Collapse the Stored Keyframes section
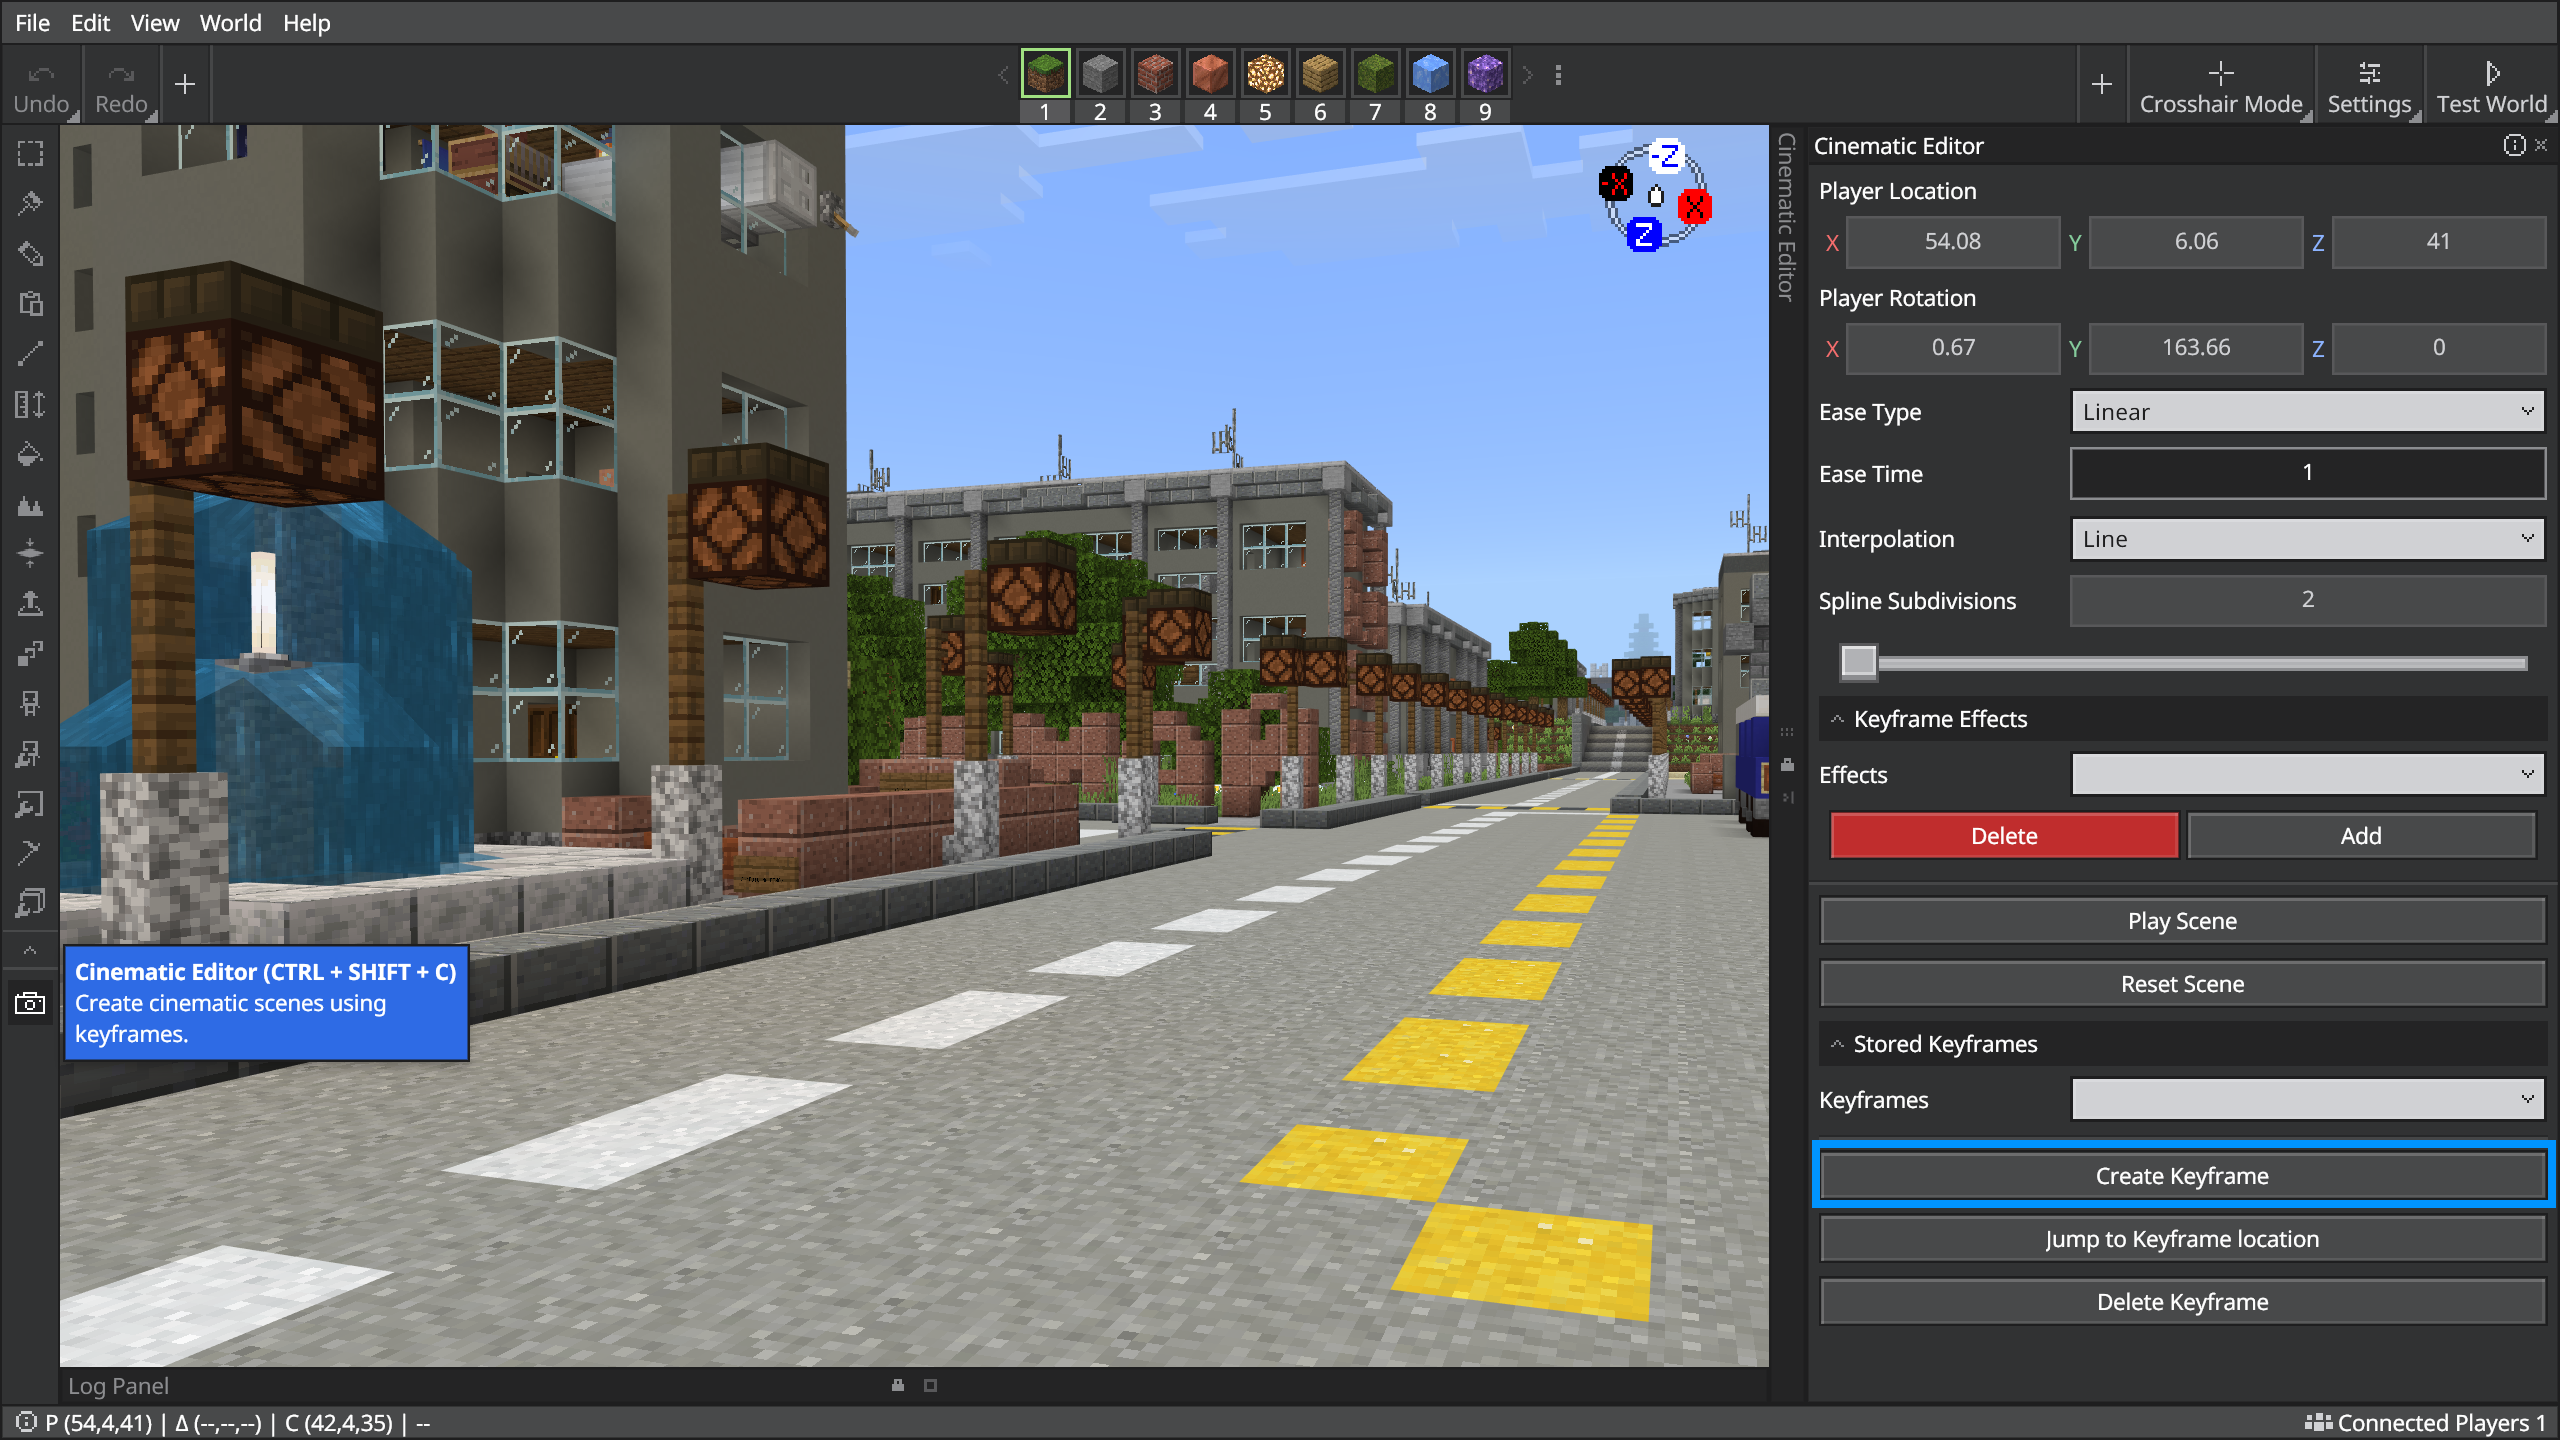 [1837, 1044]
